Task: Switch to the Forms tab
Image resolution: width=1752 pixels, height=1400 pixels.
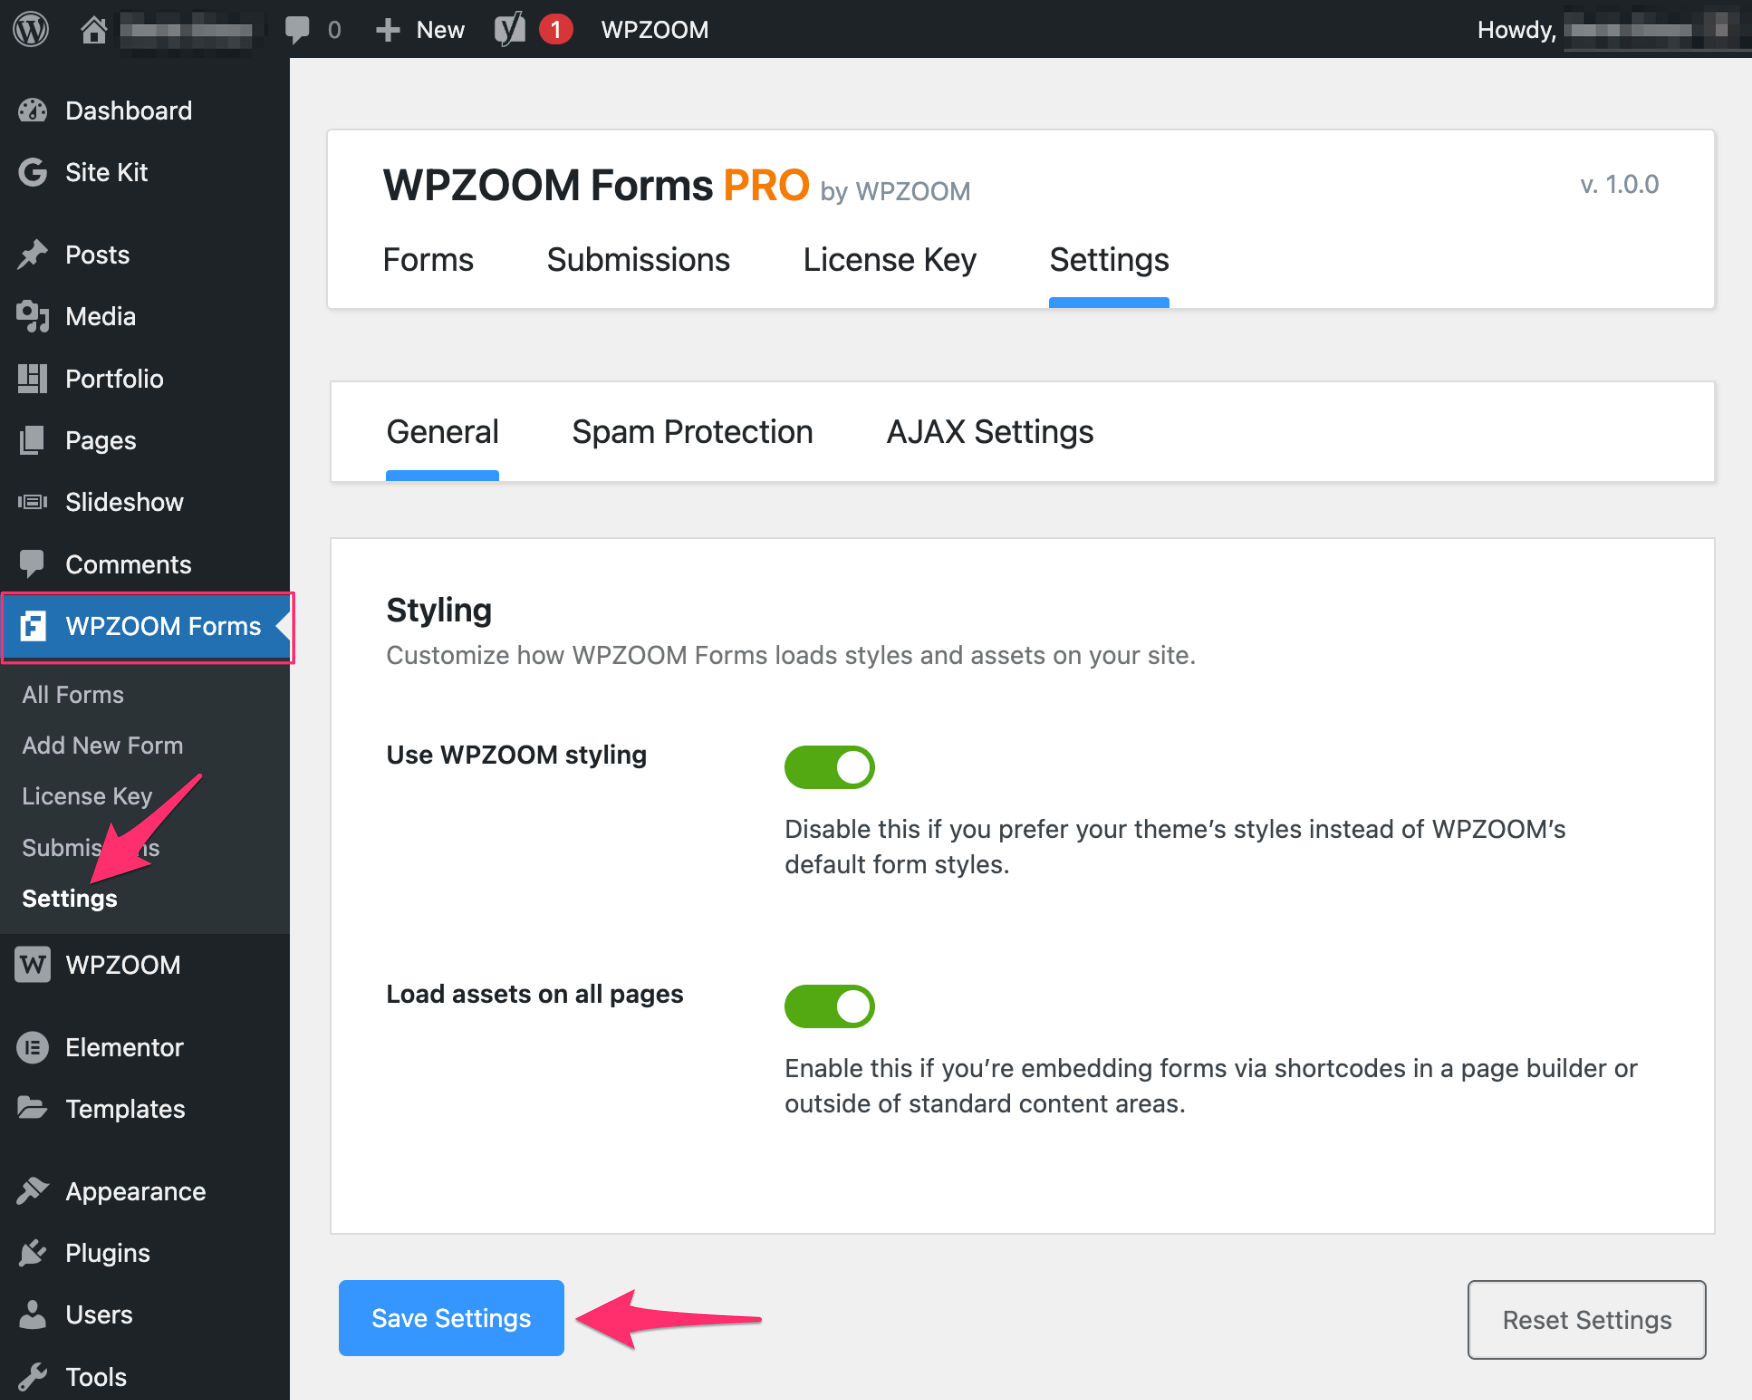Action: [x=428, y=260]
